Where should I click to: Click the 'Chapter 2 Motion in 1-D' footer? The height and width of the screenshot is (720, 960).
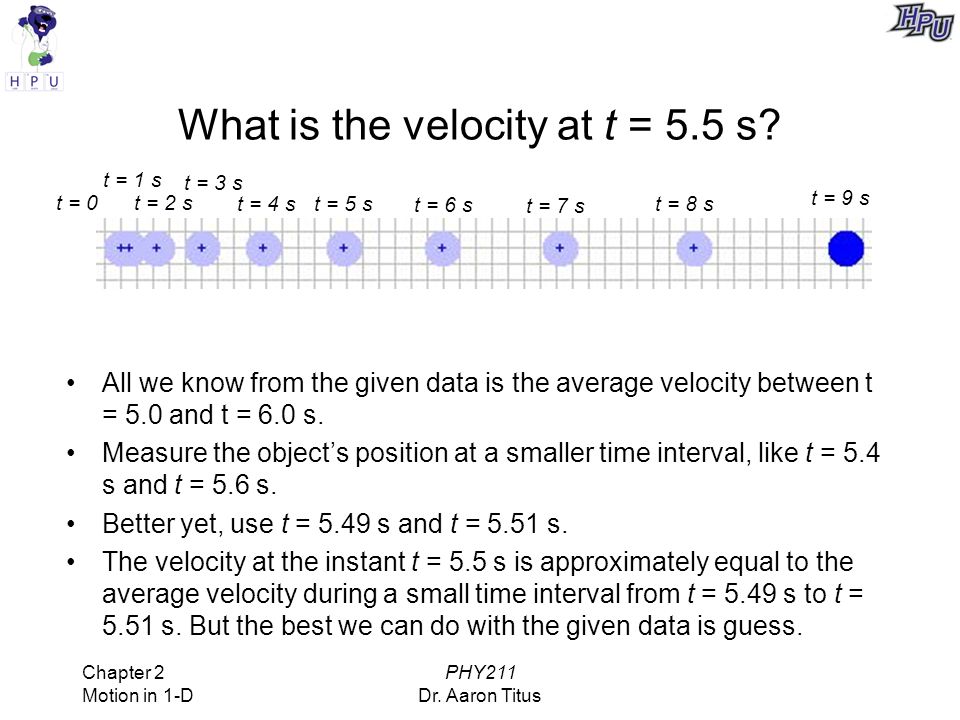[x=137, y=684]
